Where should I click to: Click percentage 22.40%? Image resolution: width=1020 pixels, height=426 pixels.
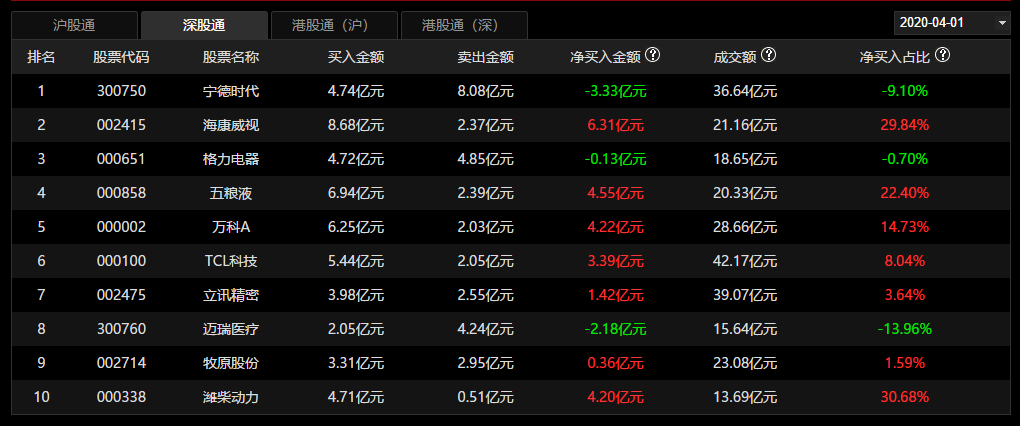(905, 193)
